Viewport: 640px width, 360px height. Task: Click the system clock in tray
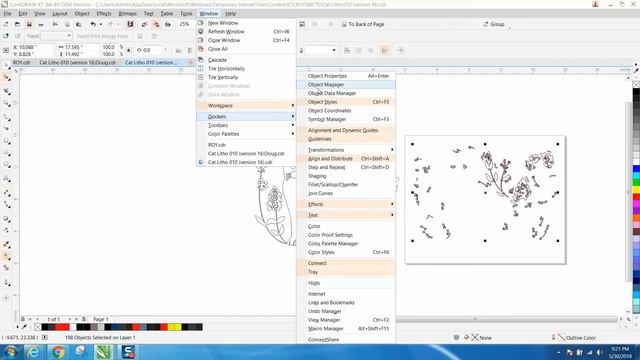pyautogui.click(x=620, y=352)
